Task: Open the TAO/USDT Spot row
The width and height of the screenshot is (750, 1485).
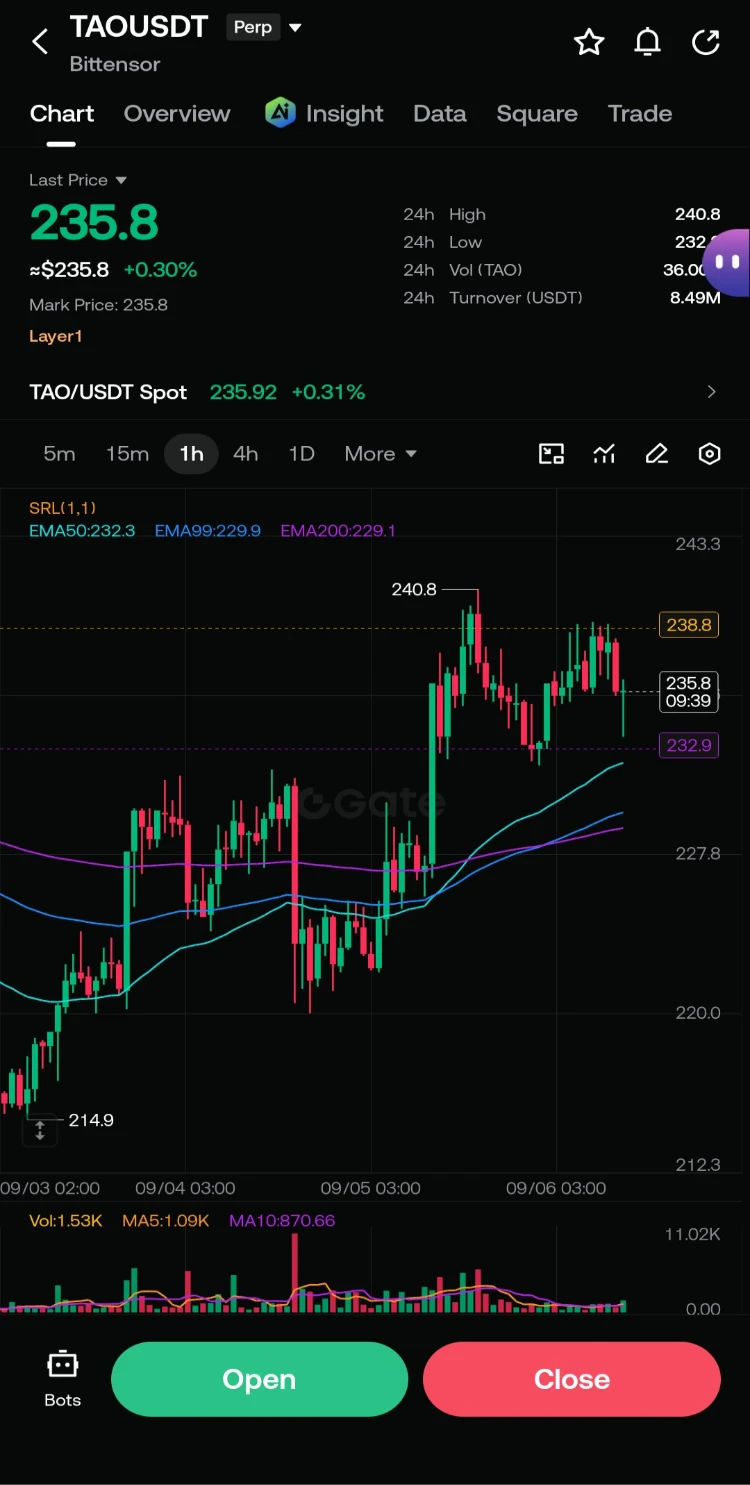Action: click(375, 392)
